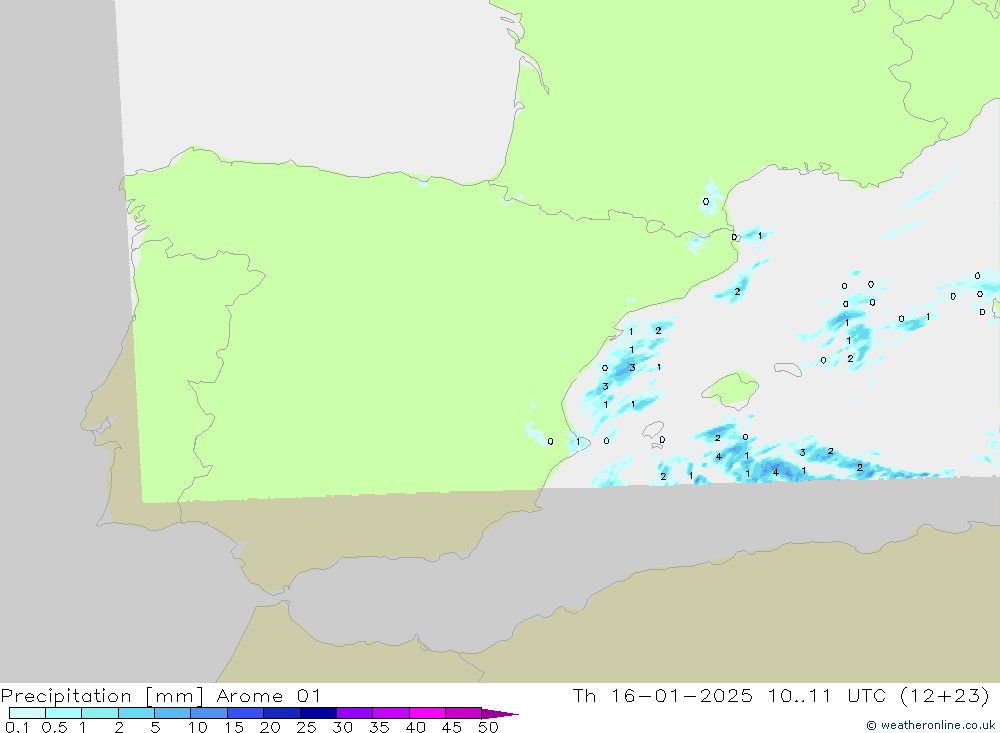This screenshot has height=733, width=1000.
Task: Click the 'Arome 01' model label
Action: pos(268,695)
